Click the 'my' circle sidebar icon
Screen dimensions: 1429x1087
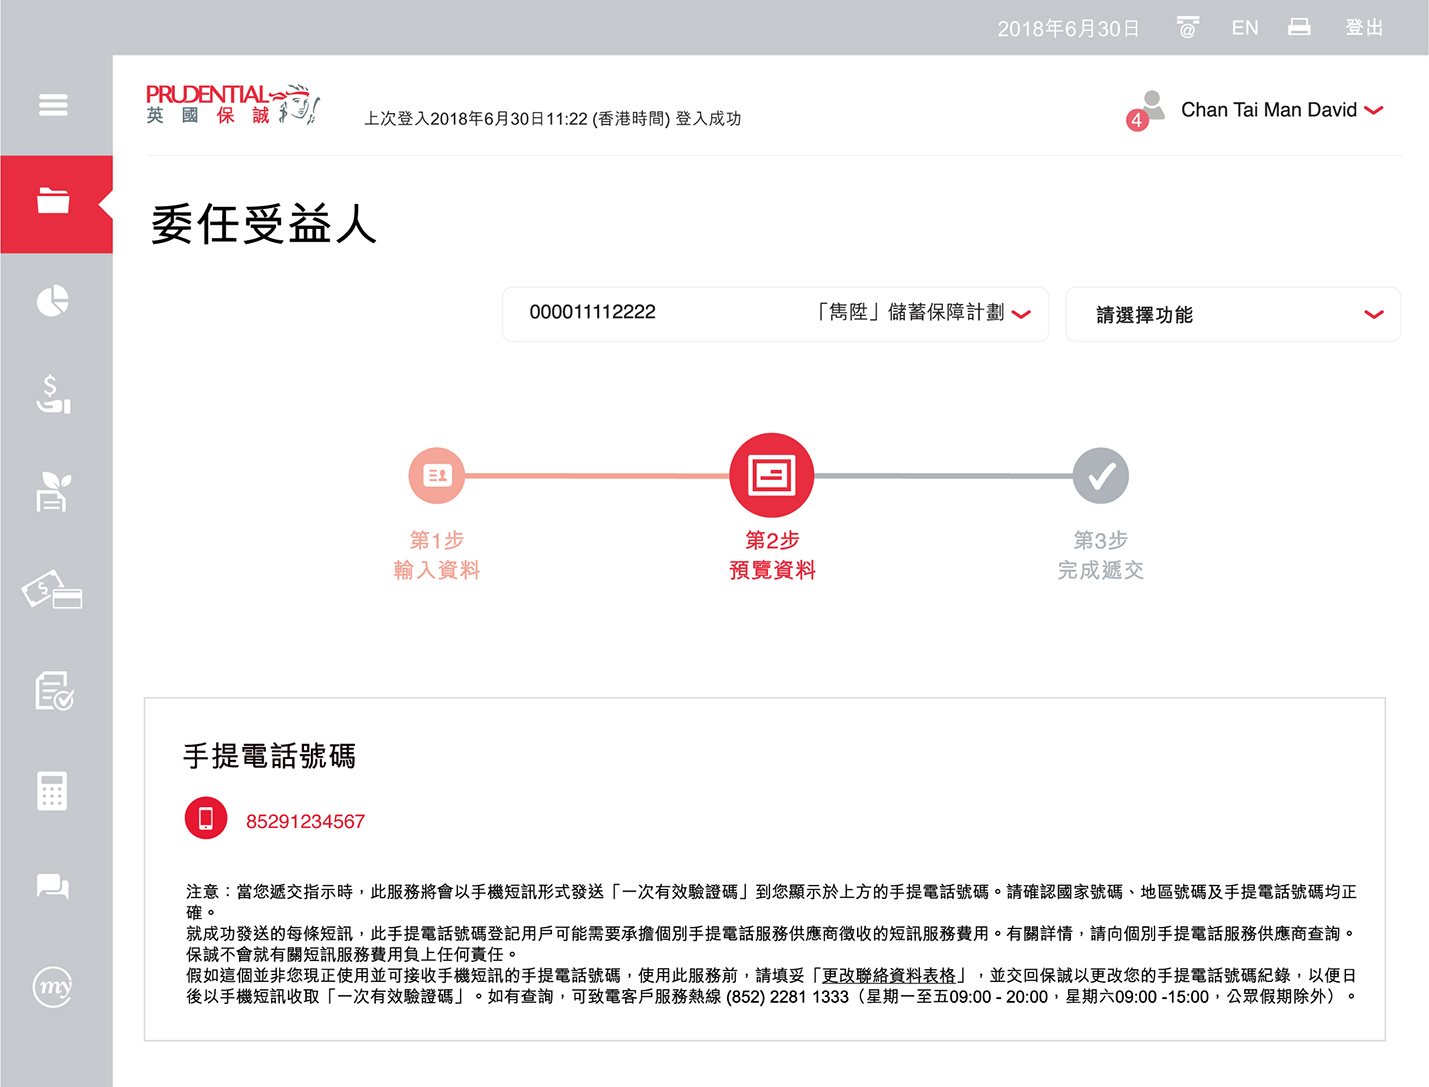pos(53,987)
